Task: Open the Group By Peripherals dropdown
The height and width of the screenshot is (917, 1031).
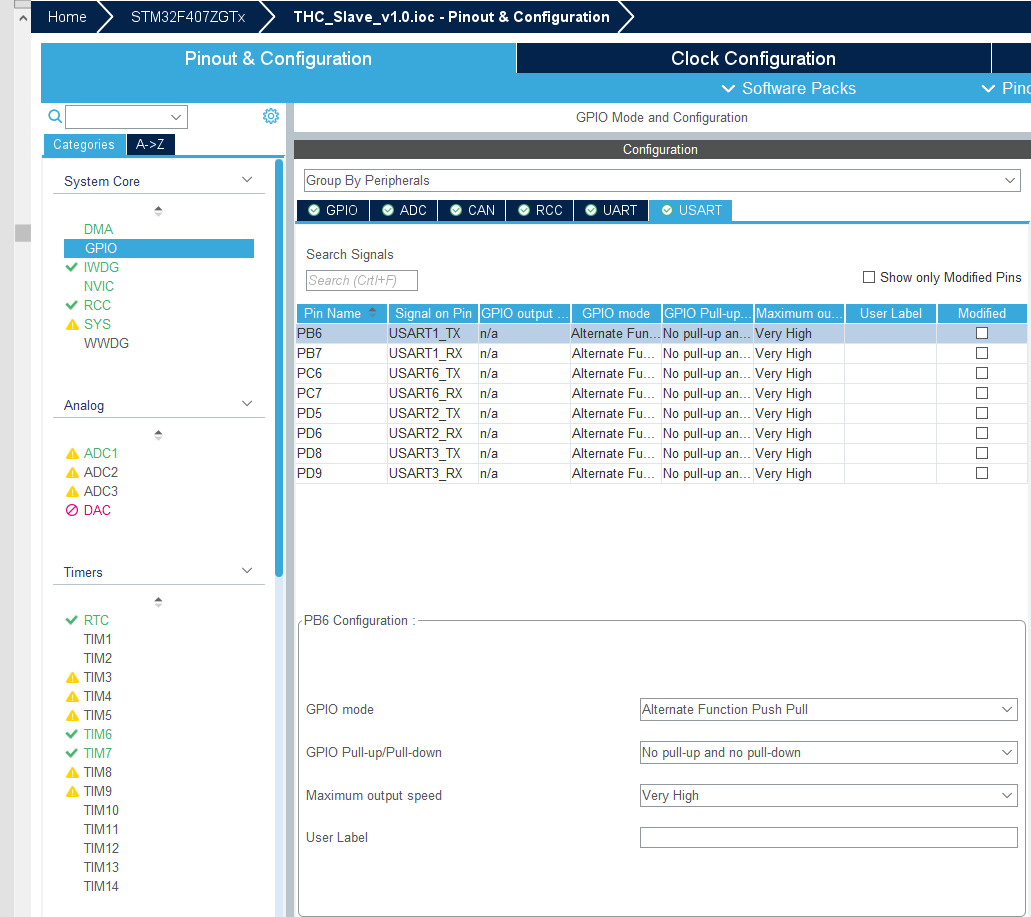Action: point(661,181)
